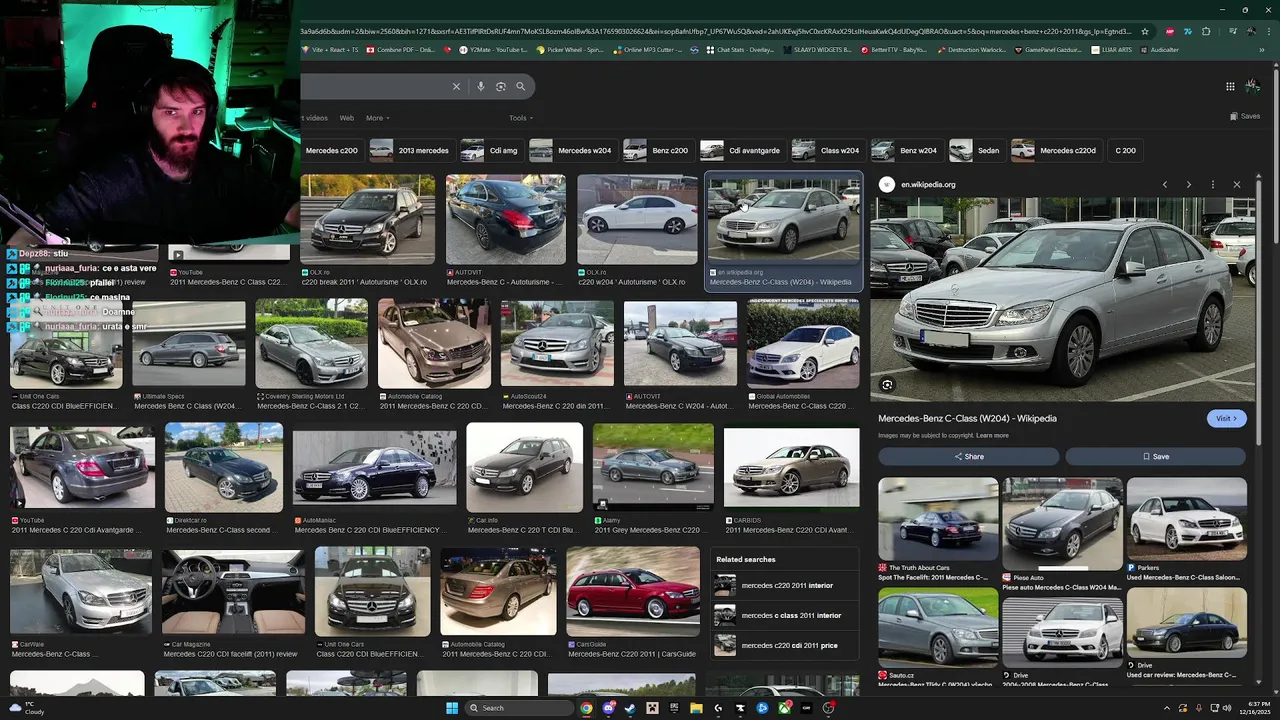Click the browser address bar URL
This screenshot has width=1280, height=720.
(715, 31)
